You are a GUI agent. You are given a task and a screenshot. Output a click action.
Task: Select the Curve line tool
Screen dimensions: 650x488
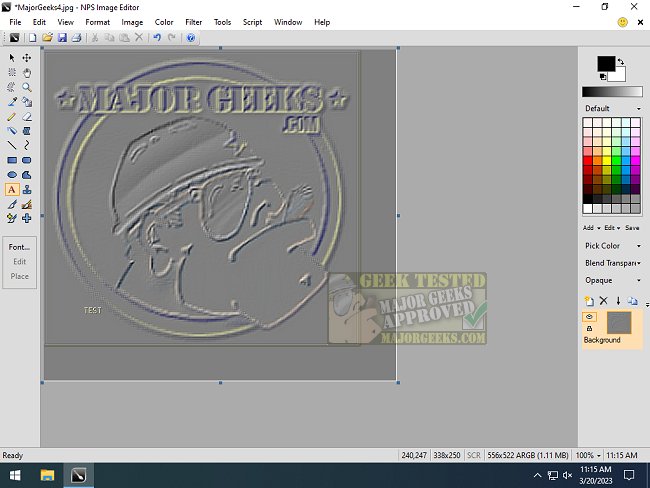(x=27, y=146)
